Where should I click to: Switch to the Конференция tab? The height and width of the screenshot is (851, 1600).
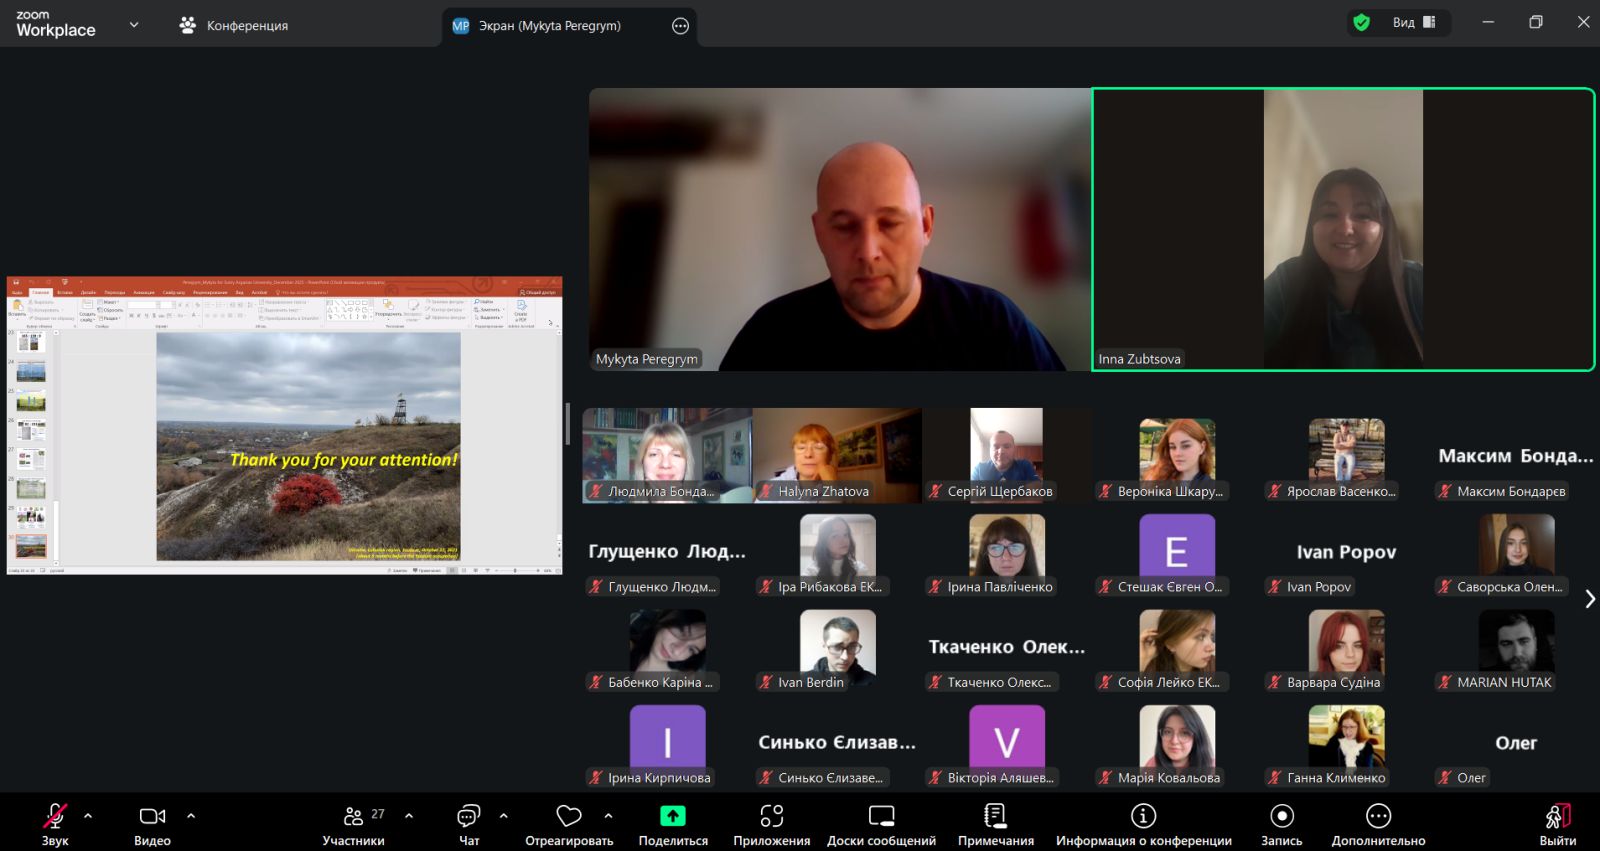coord(234,26)
